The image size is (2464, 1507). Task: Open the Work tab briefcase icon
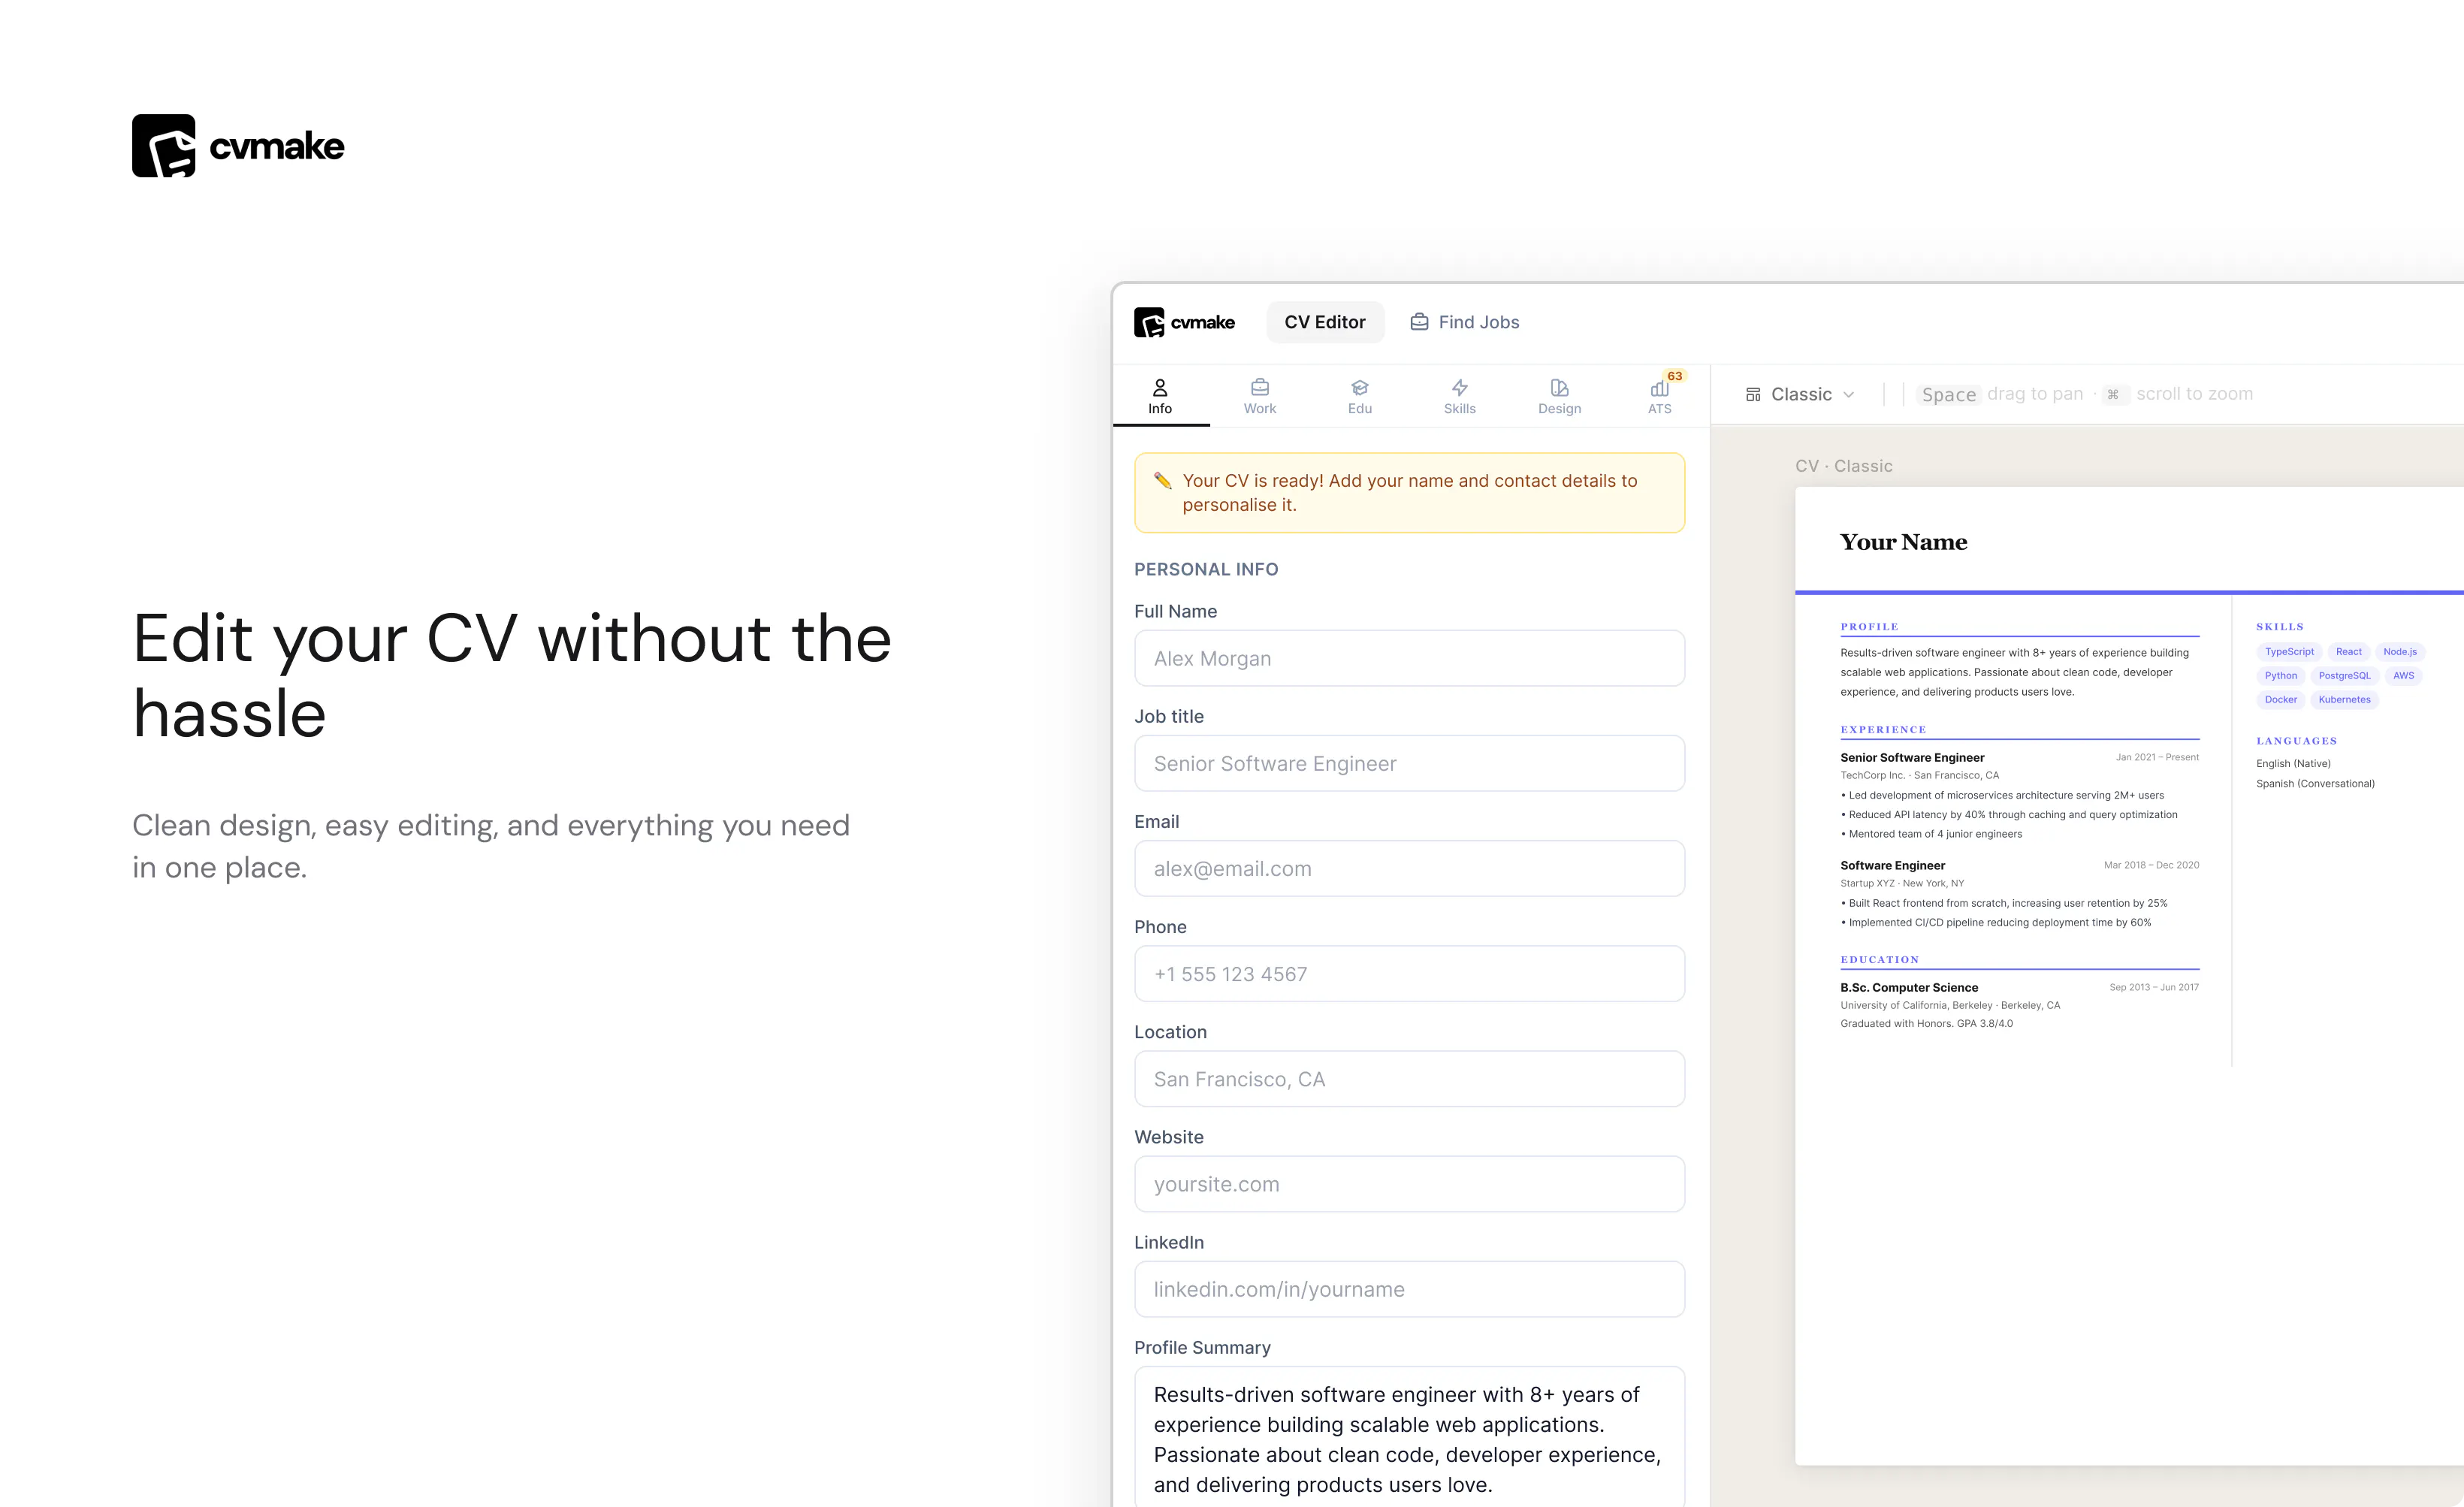coord(1260,387)
